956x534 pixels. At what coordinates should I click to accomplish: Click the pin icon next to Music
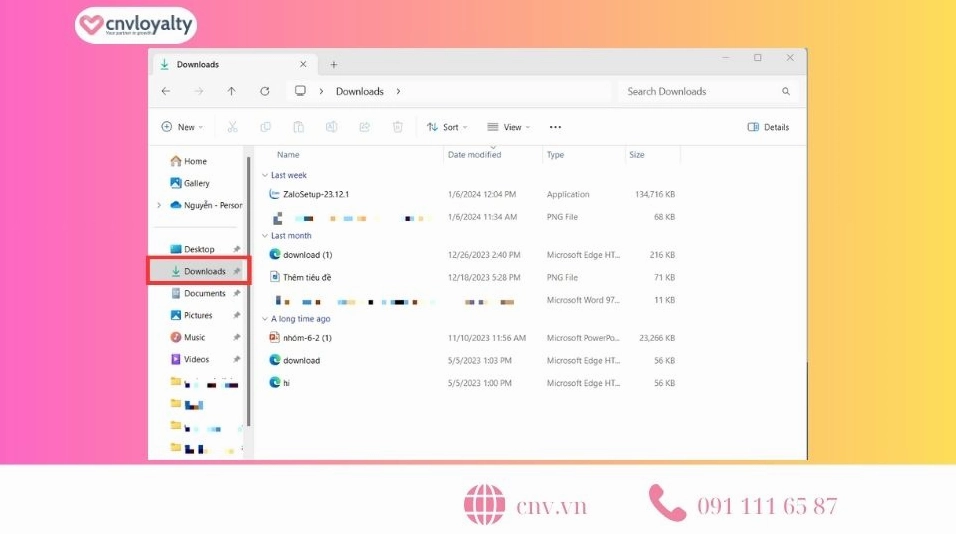[x=237, y=337]
